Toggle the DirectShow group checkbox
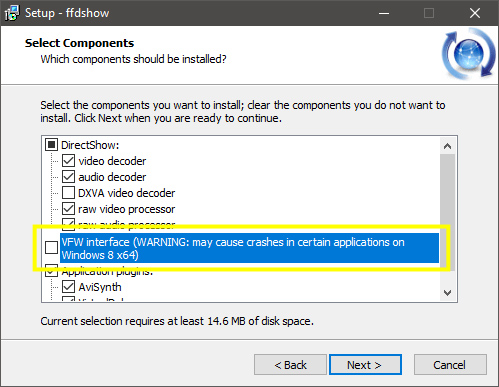499x387 pixels. point(51,145)
